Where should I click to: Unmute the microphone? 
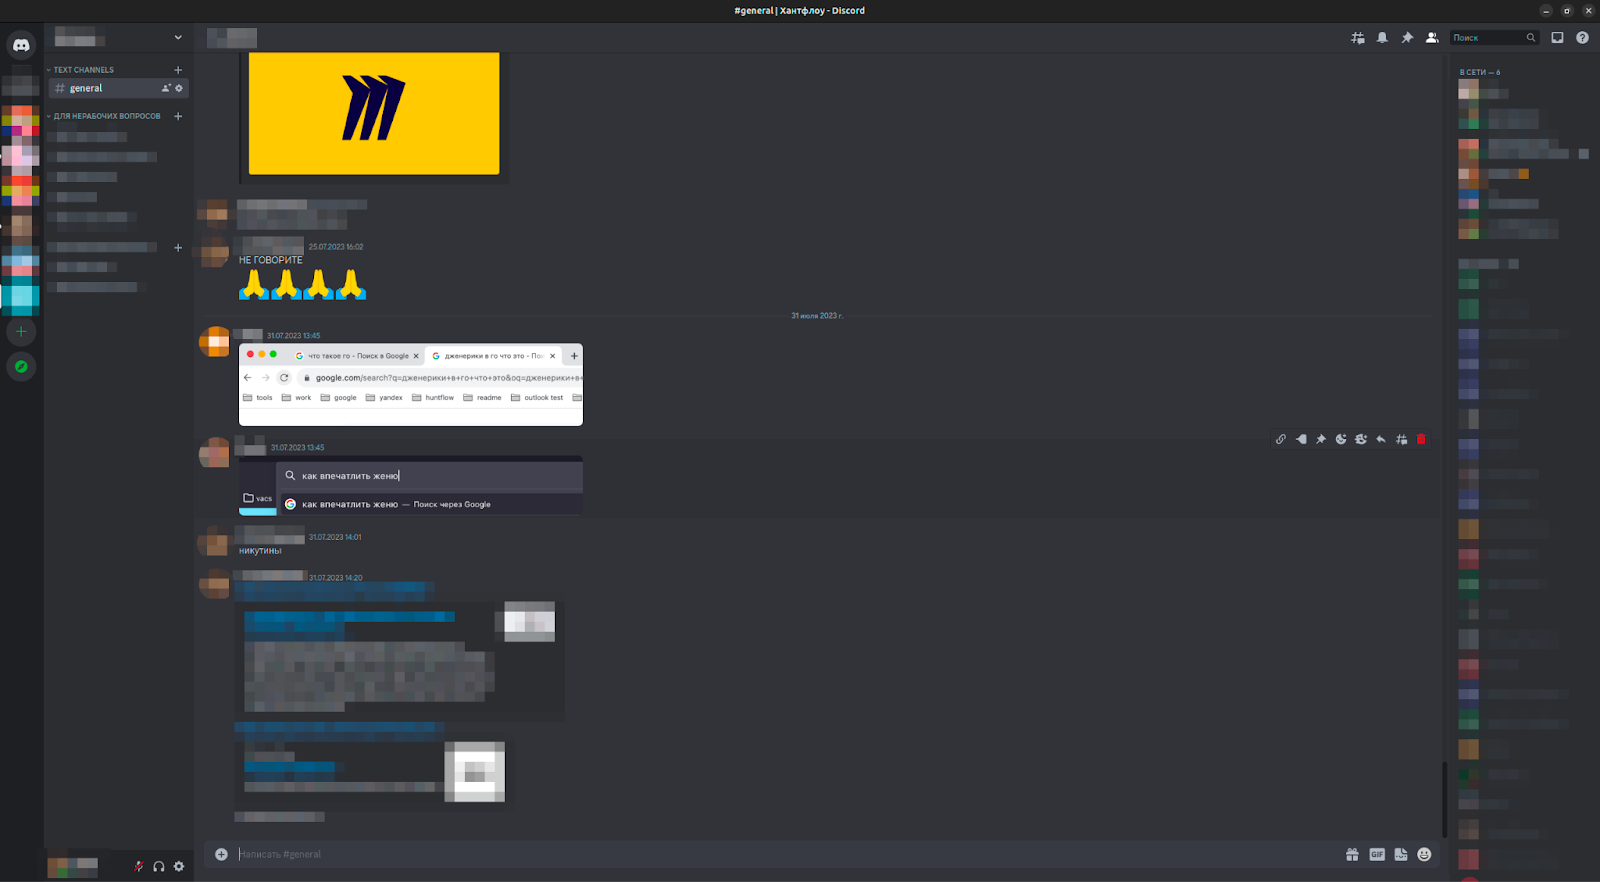pos(139,866)
